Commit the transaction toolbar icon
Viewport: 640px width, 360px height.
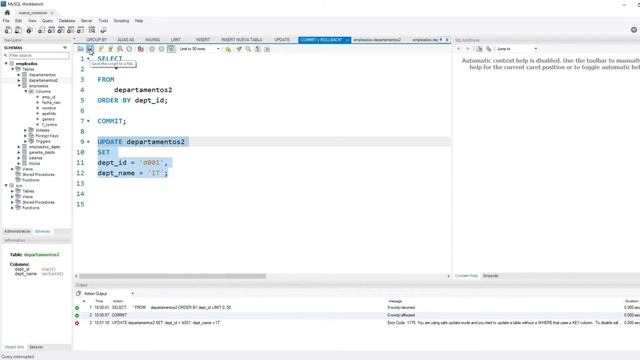[152, 49]
